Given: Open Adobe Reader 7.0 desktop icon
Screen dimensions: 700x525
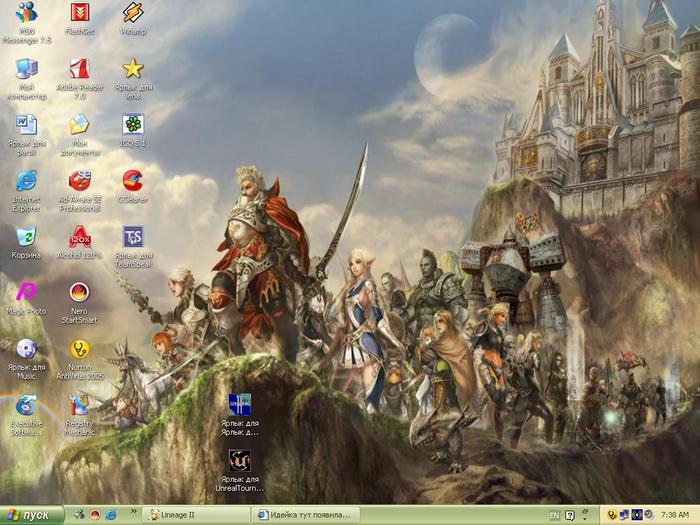Looking at the screenshot, I should tap(79, 69).
